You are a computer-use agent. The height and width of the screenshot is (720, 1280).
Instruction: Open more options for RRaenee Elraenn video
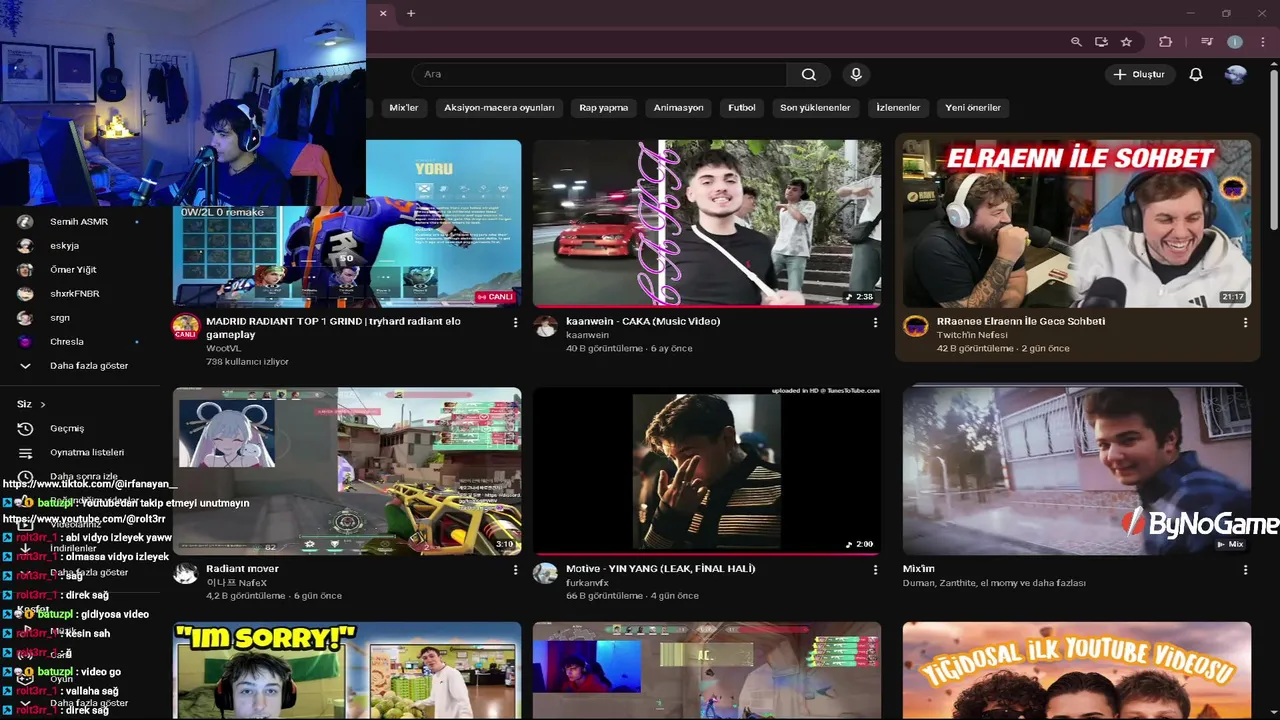coord(1245,323)
